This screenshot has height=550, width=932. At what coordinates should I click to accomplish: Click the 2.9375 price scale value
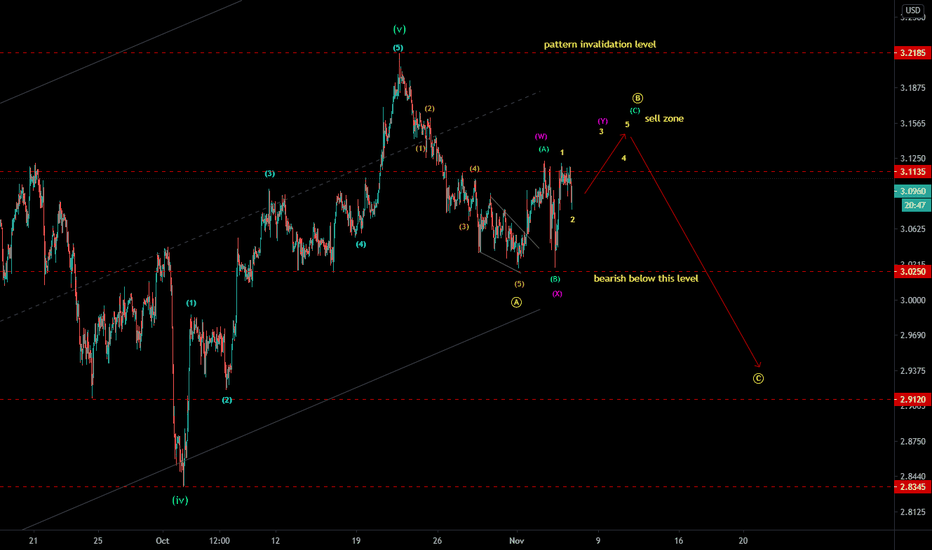pyautogui.click(x=913, y=370)
